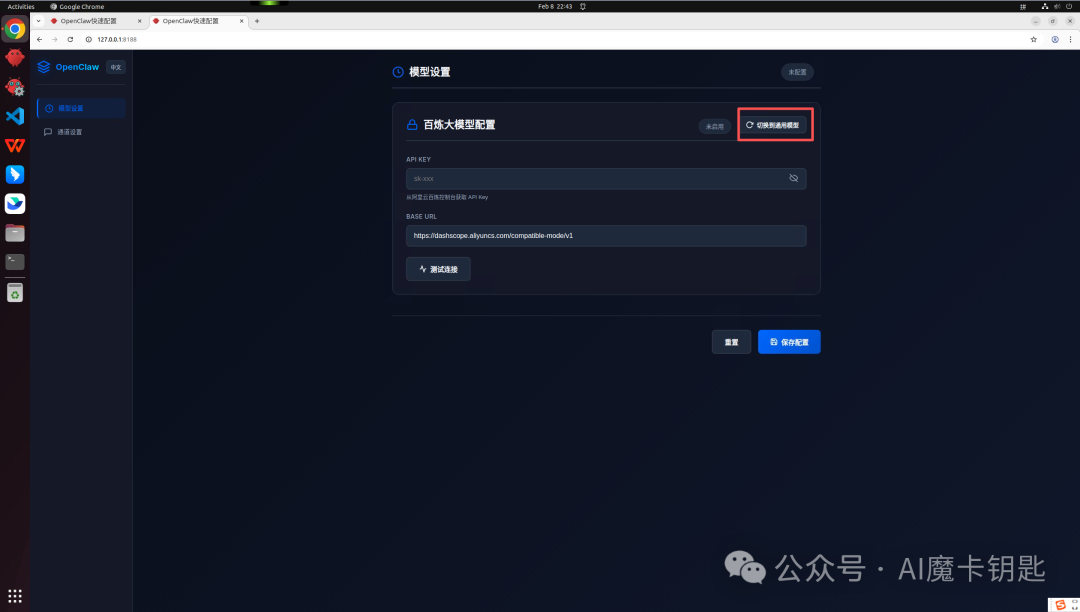Open the Trash in the dock
The width and height of the screenshot is (1080, 612).
click(14, 293)
